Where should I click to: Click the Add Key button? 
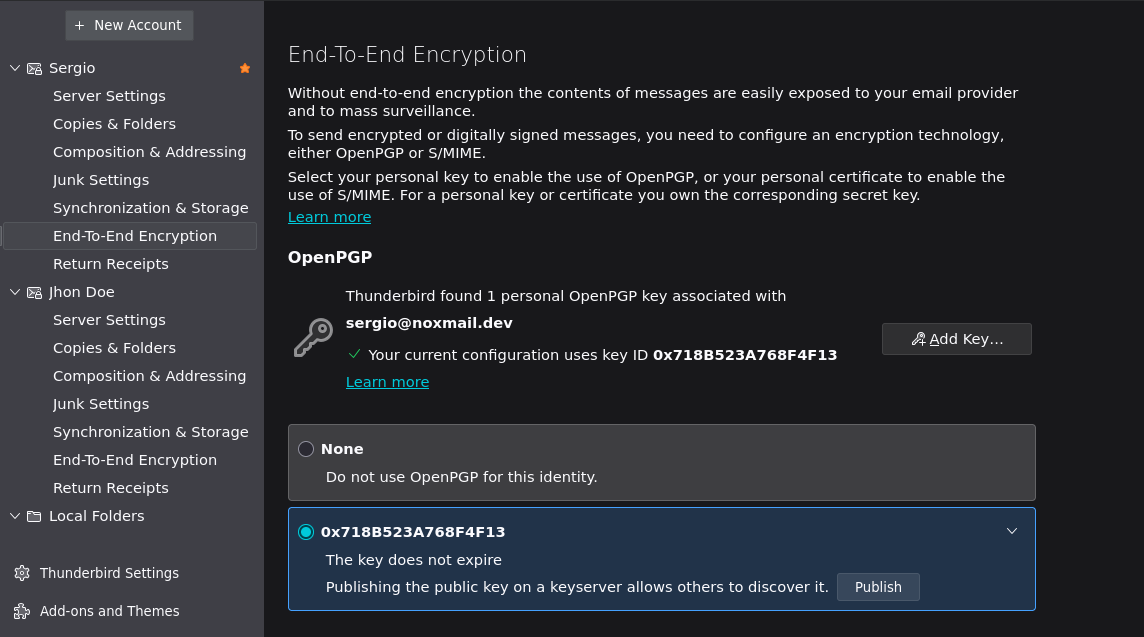tap(956, 339)
